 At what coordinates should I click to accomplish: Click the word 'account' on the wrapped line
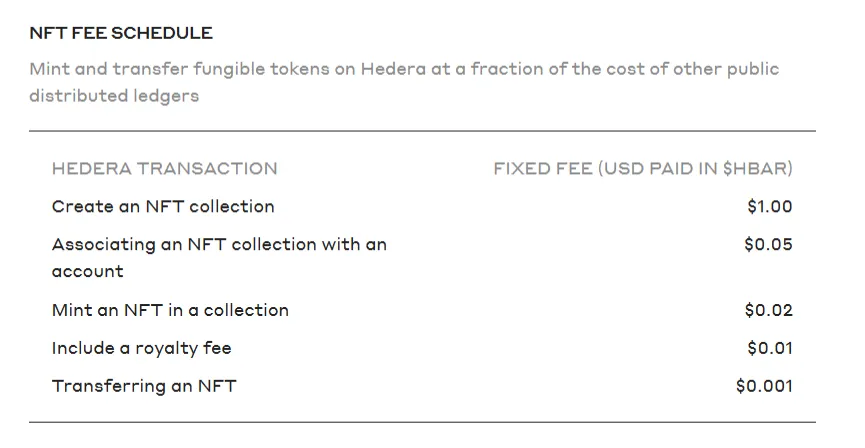[x=88, y=271]
